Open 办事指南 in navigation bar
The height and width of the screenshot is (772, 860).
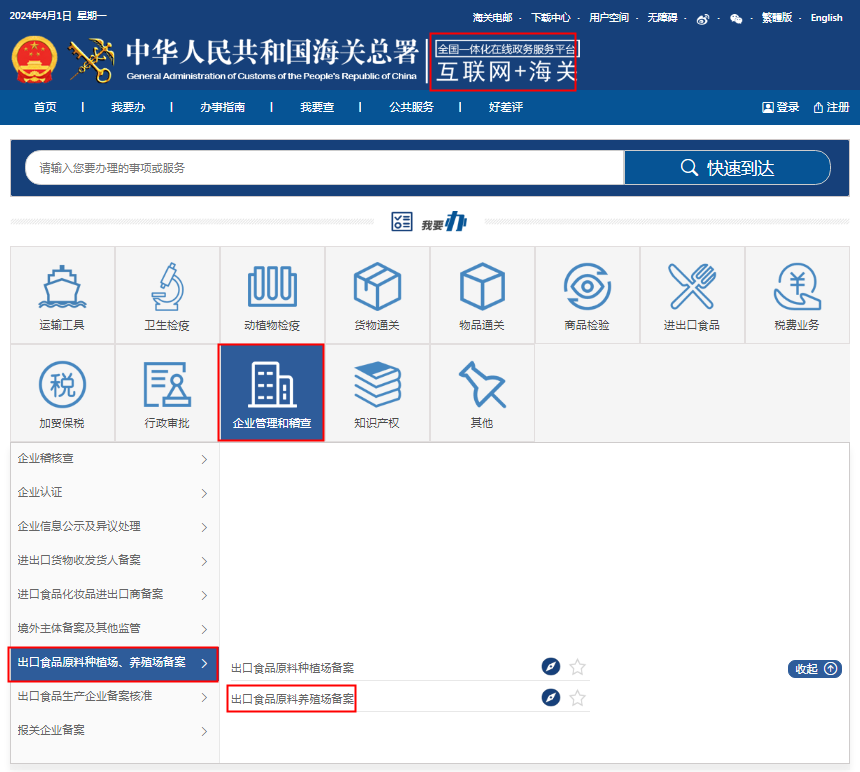point(223,107)
